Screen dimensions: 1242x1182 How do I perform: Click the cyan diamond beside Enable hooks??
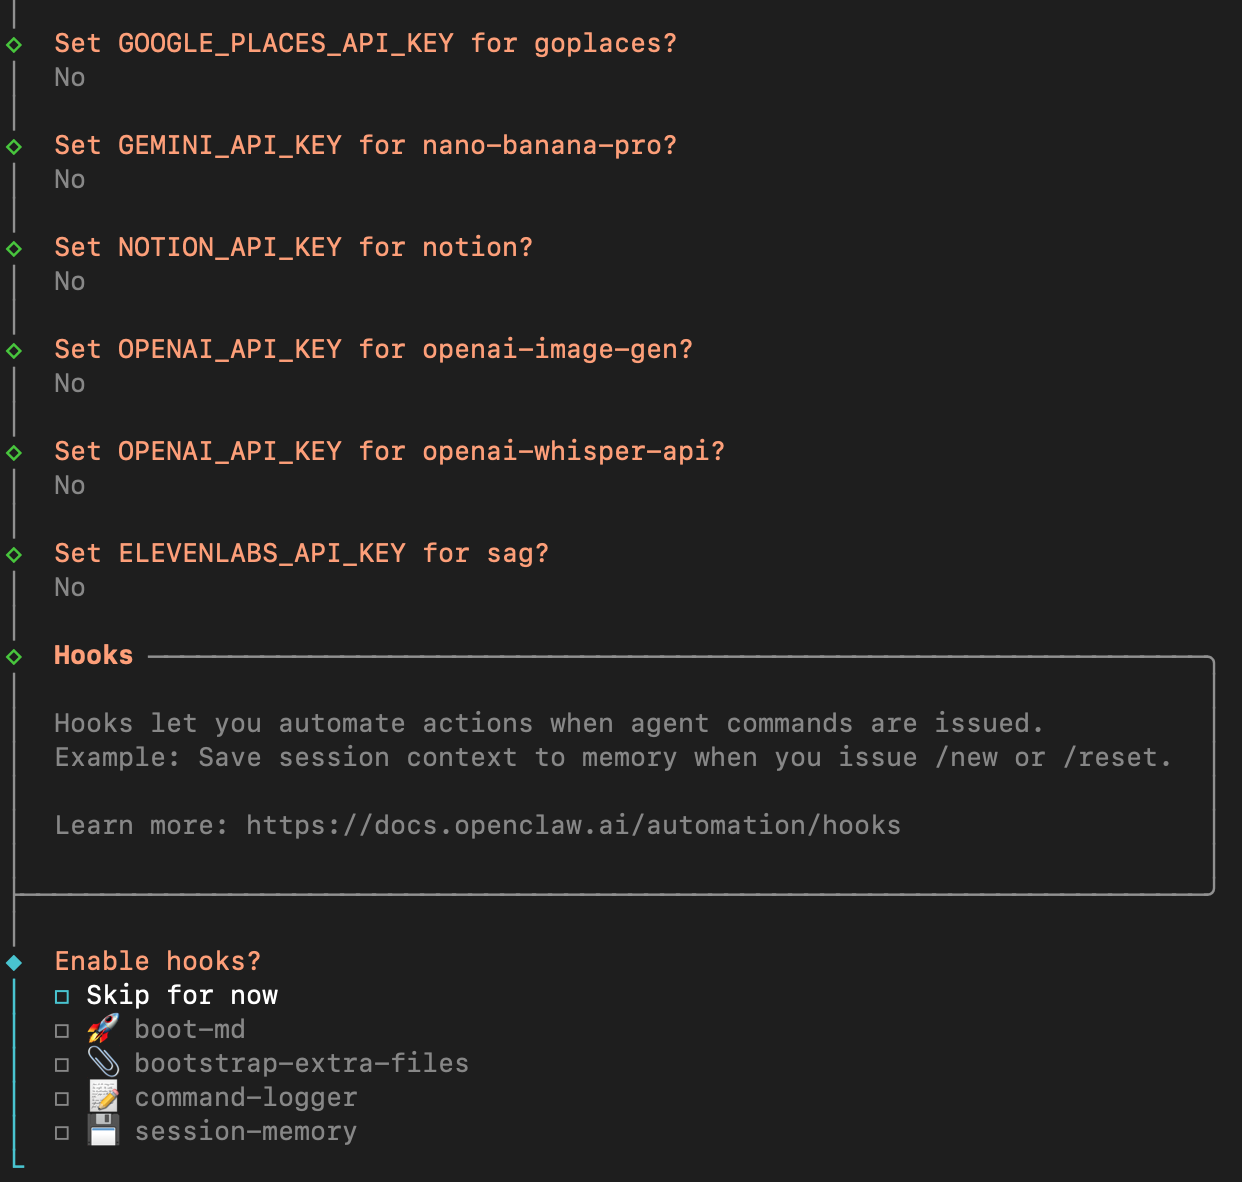point(14,962)
